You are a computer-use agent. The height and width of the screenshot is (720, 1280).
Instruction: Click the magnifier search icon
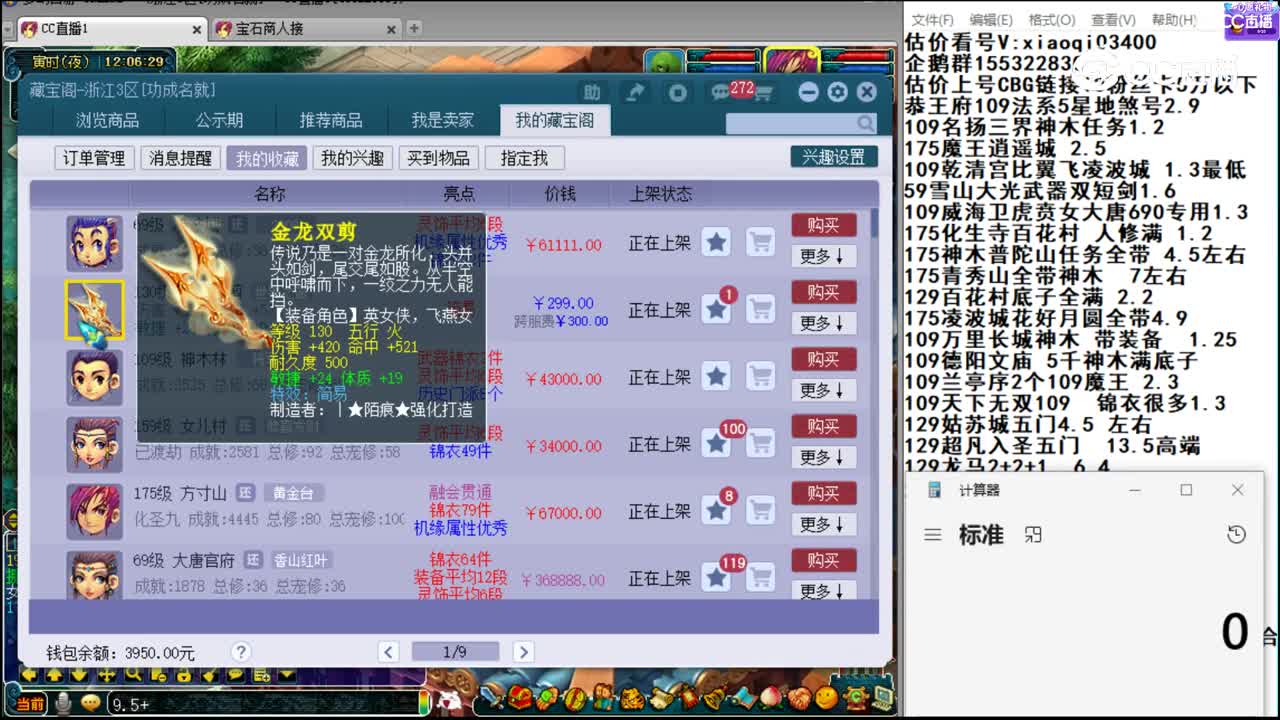[x=865, y=123]
